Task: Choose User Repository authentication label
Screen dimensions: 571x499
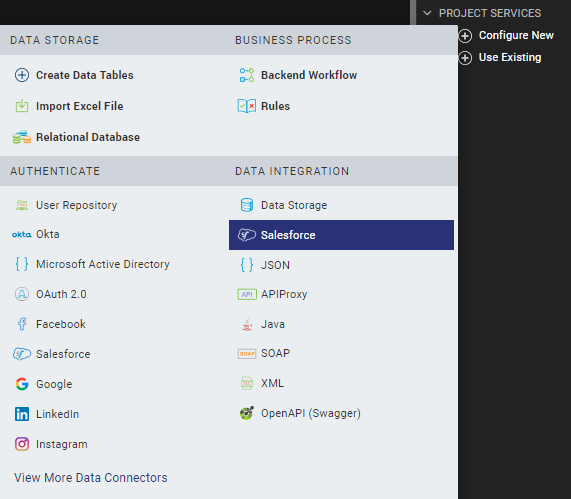Action: tap(76, 205)
